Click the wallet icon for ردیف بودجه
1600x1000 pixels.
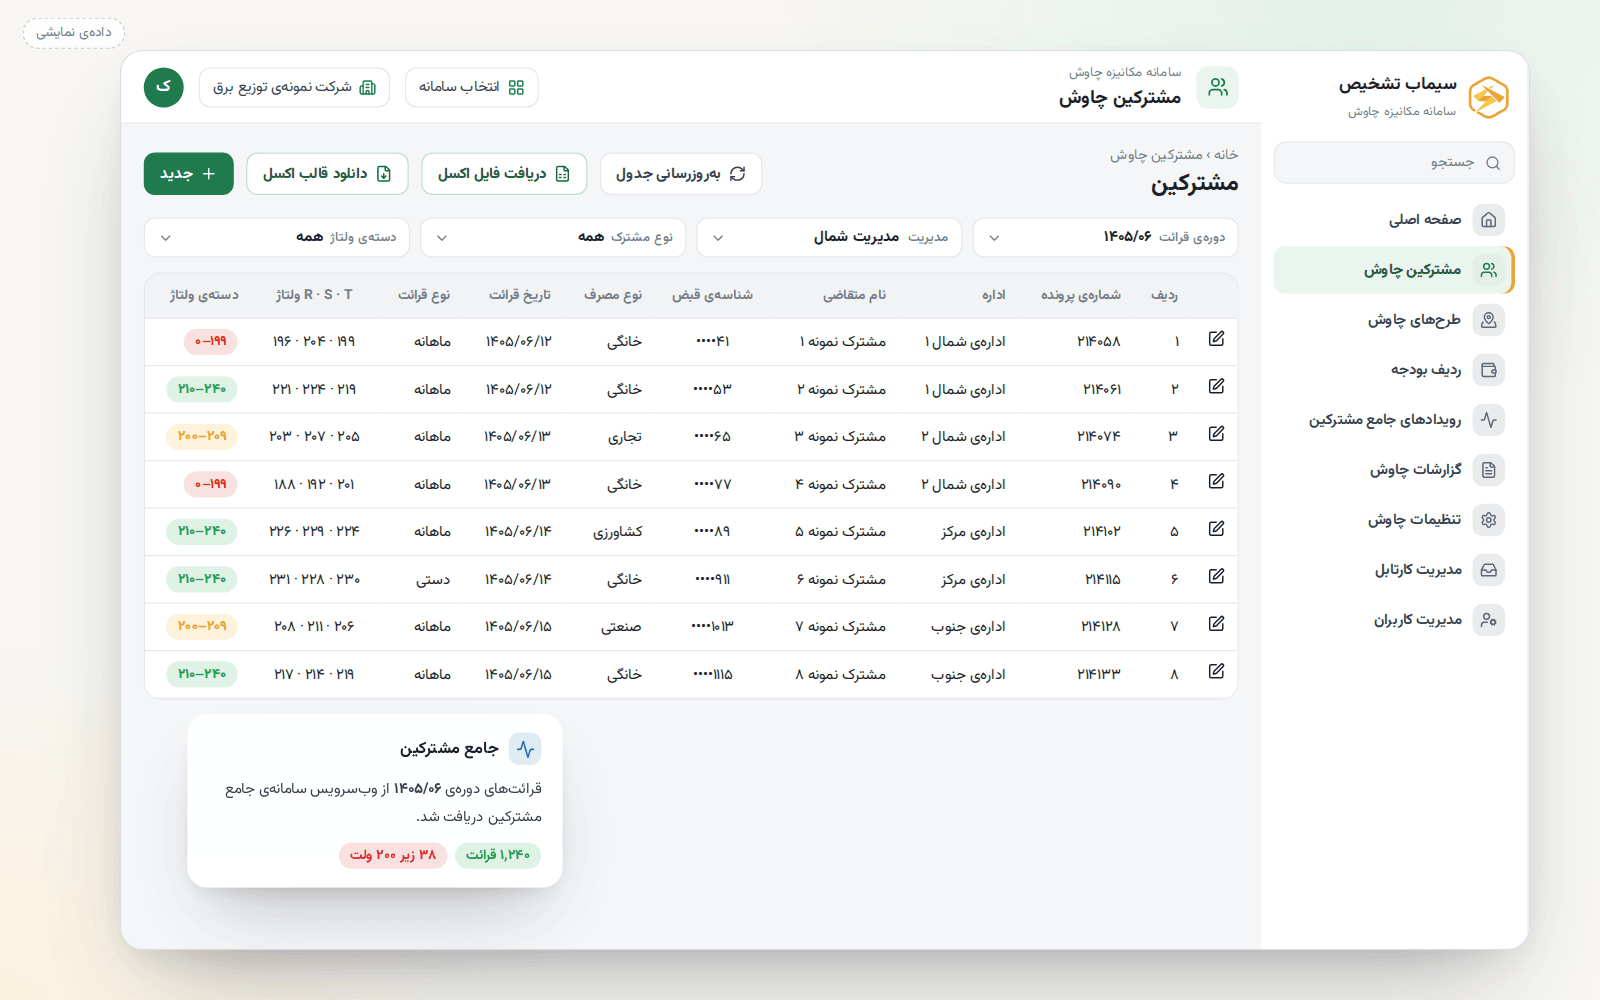point(1488,370)
